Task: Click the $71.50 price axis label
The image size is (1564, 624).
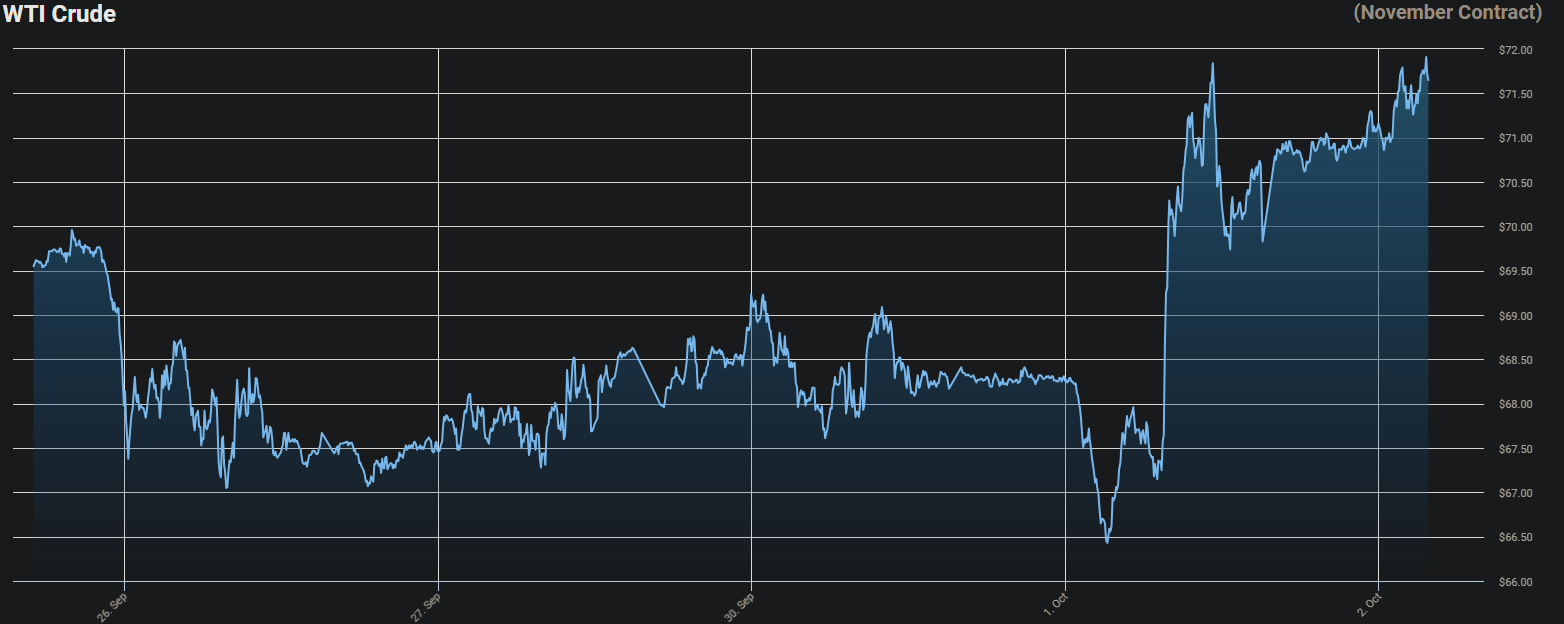Action: (x=1516, y=94)
